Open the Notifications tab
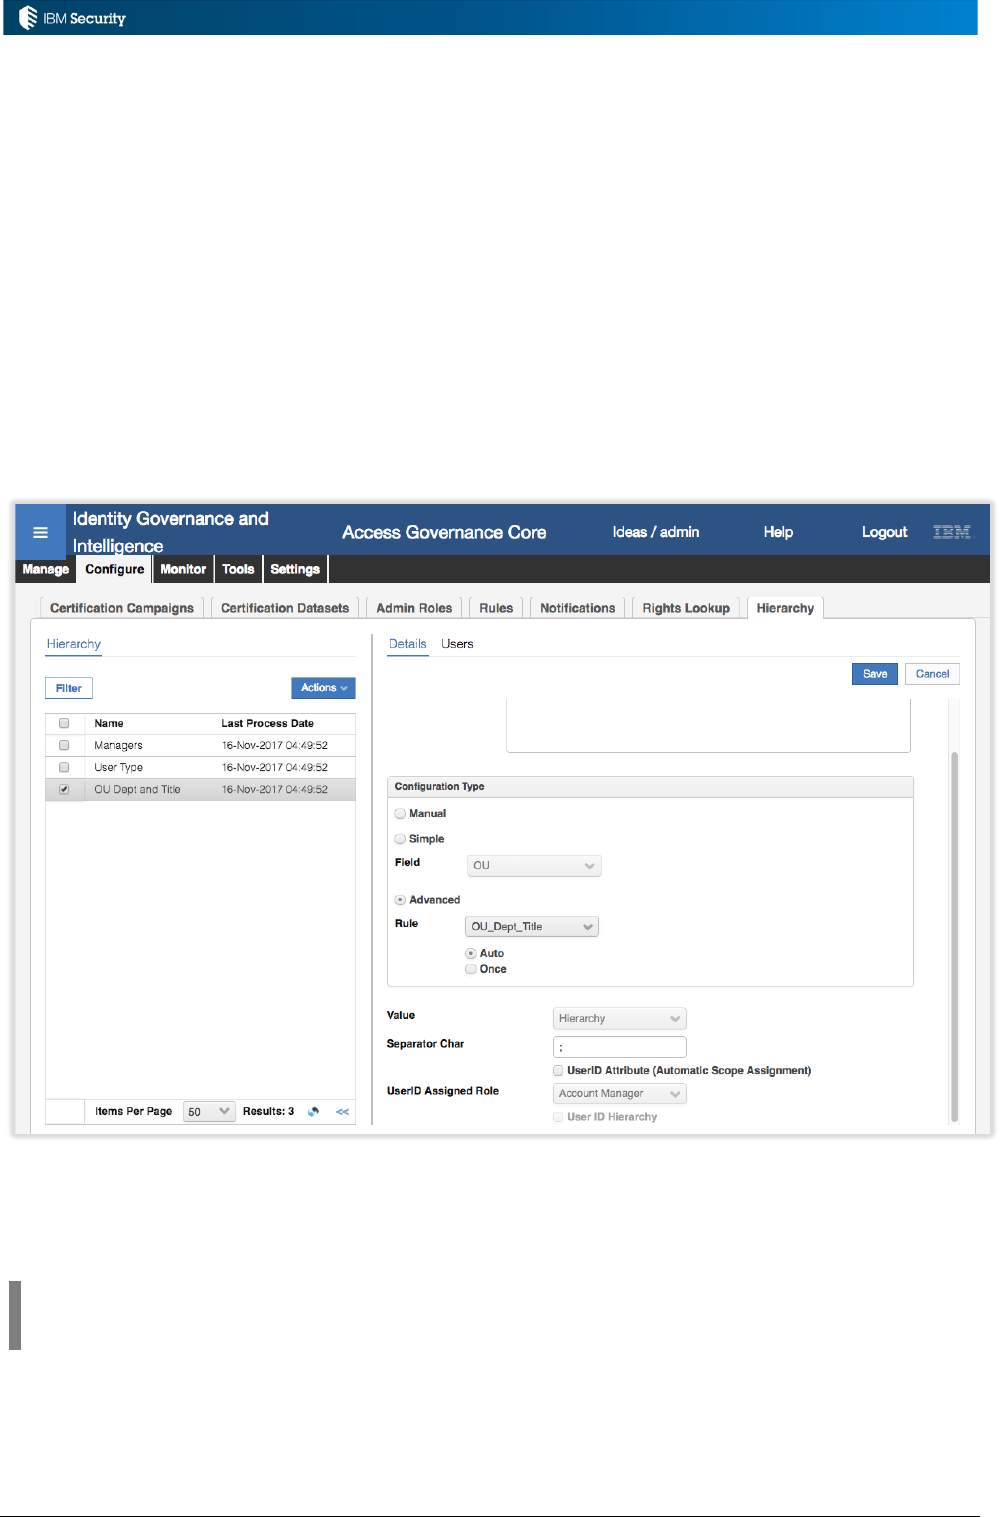The height and width of the screenshot is (1517, 1001). click(x=578, y=608)
